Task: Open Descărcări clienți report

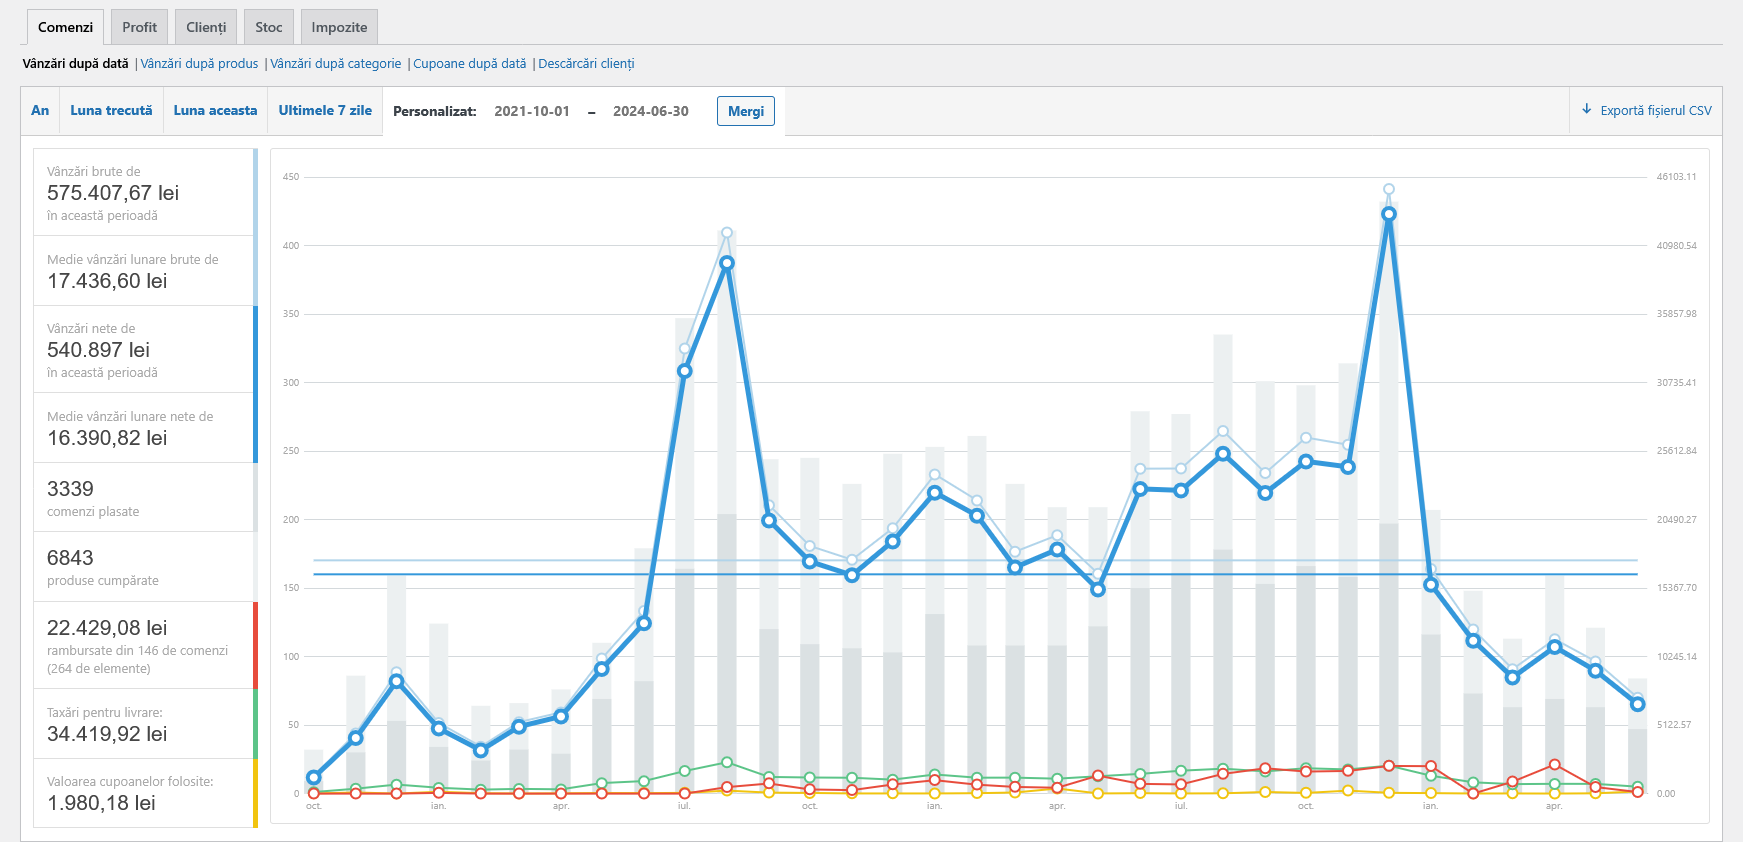Action: pos(586,63)
